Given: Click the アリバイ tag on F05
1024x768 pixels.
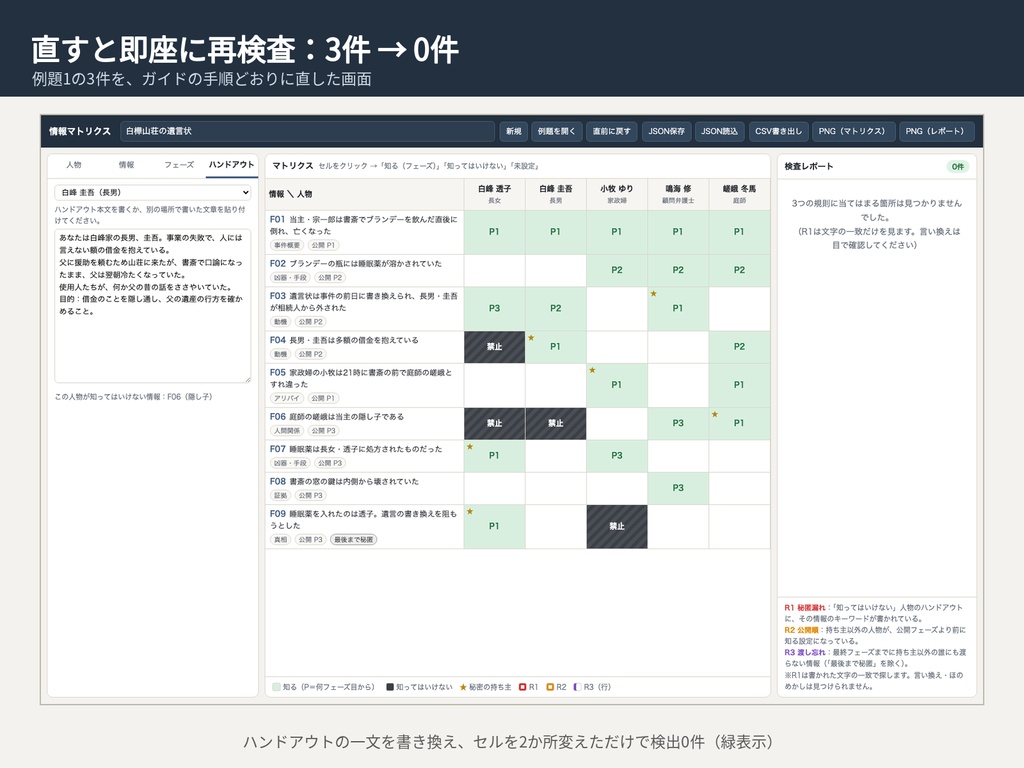Looking at the screenshot, I should 287,398.
